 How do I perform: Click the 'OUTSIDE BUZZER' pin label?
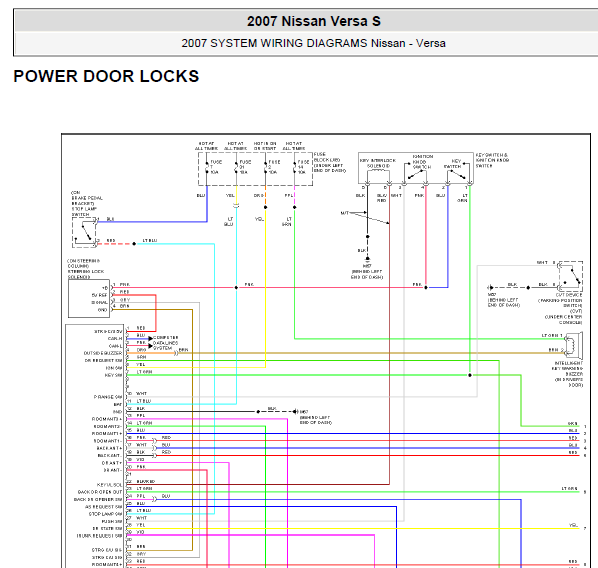[103, 353]
